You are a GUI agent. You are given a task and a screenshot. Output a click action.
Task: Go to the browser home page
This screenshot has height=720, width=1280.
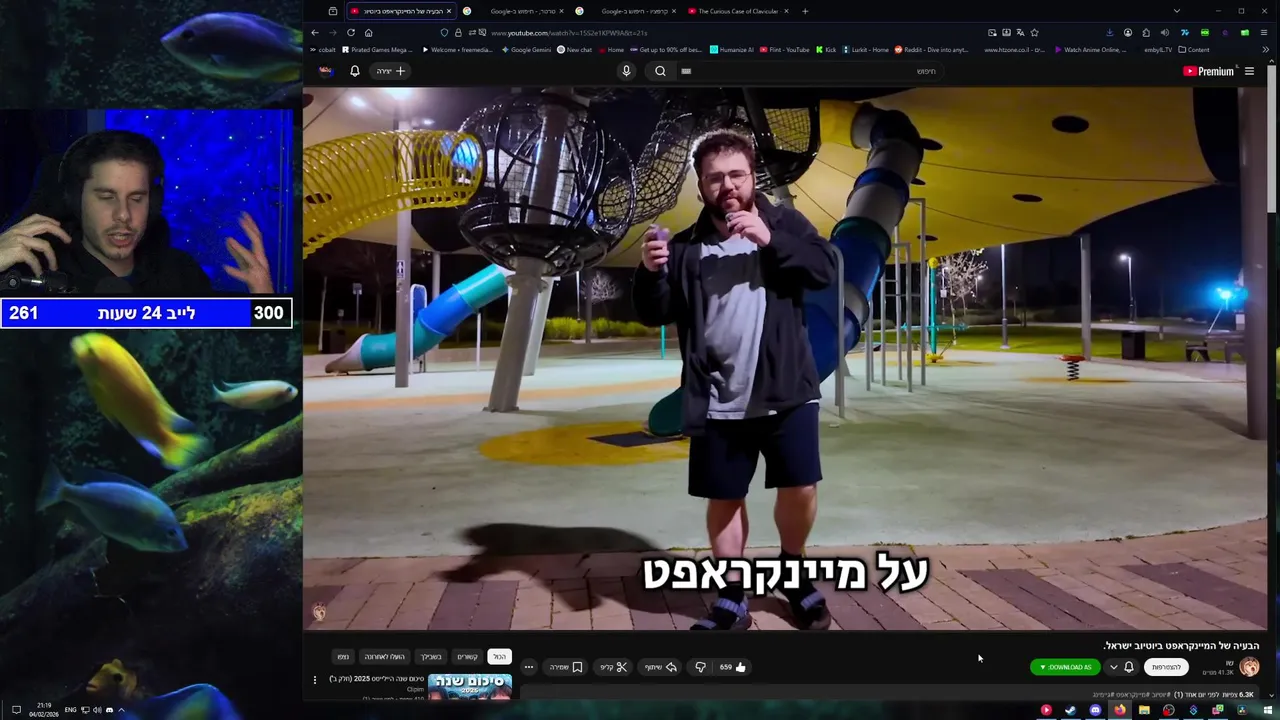[x=369, y=32]
